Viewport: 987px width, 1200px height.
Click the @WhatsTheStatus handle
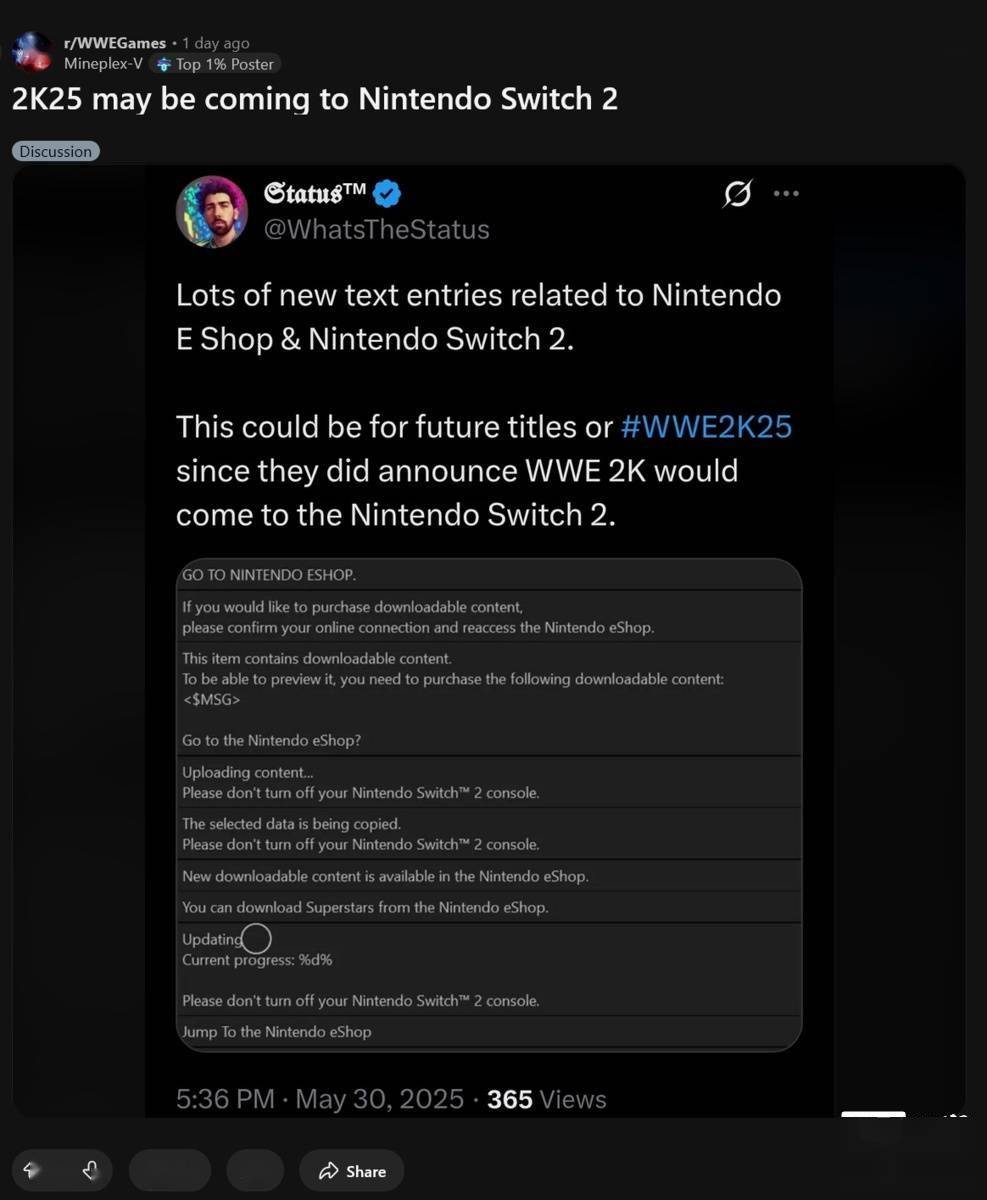[376, 229]
